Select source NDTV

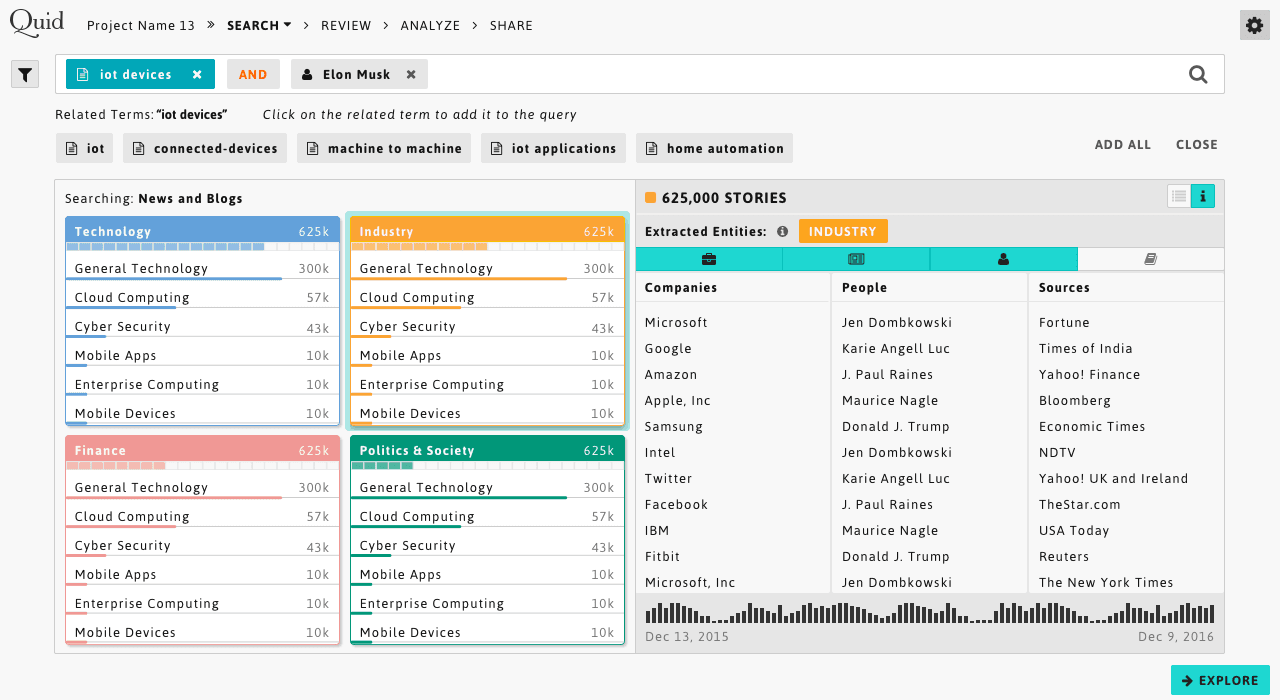click(1058, 452)
